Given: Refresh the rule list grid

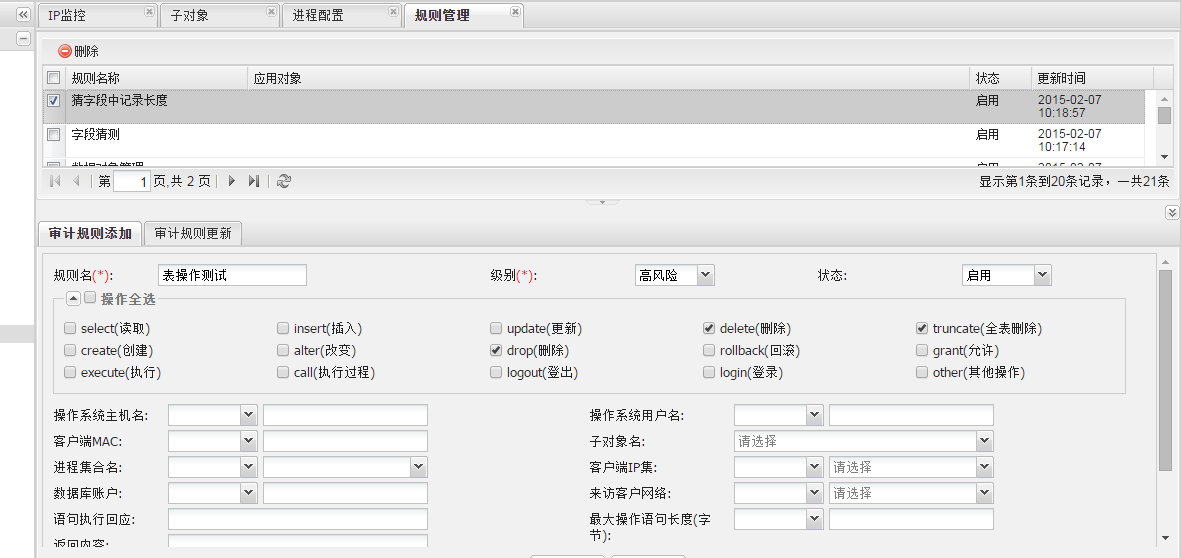Looking at the screenshot, I should [284, 181].
